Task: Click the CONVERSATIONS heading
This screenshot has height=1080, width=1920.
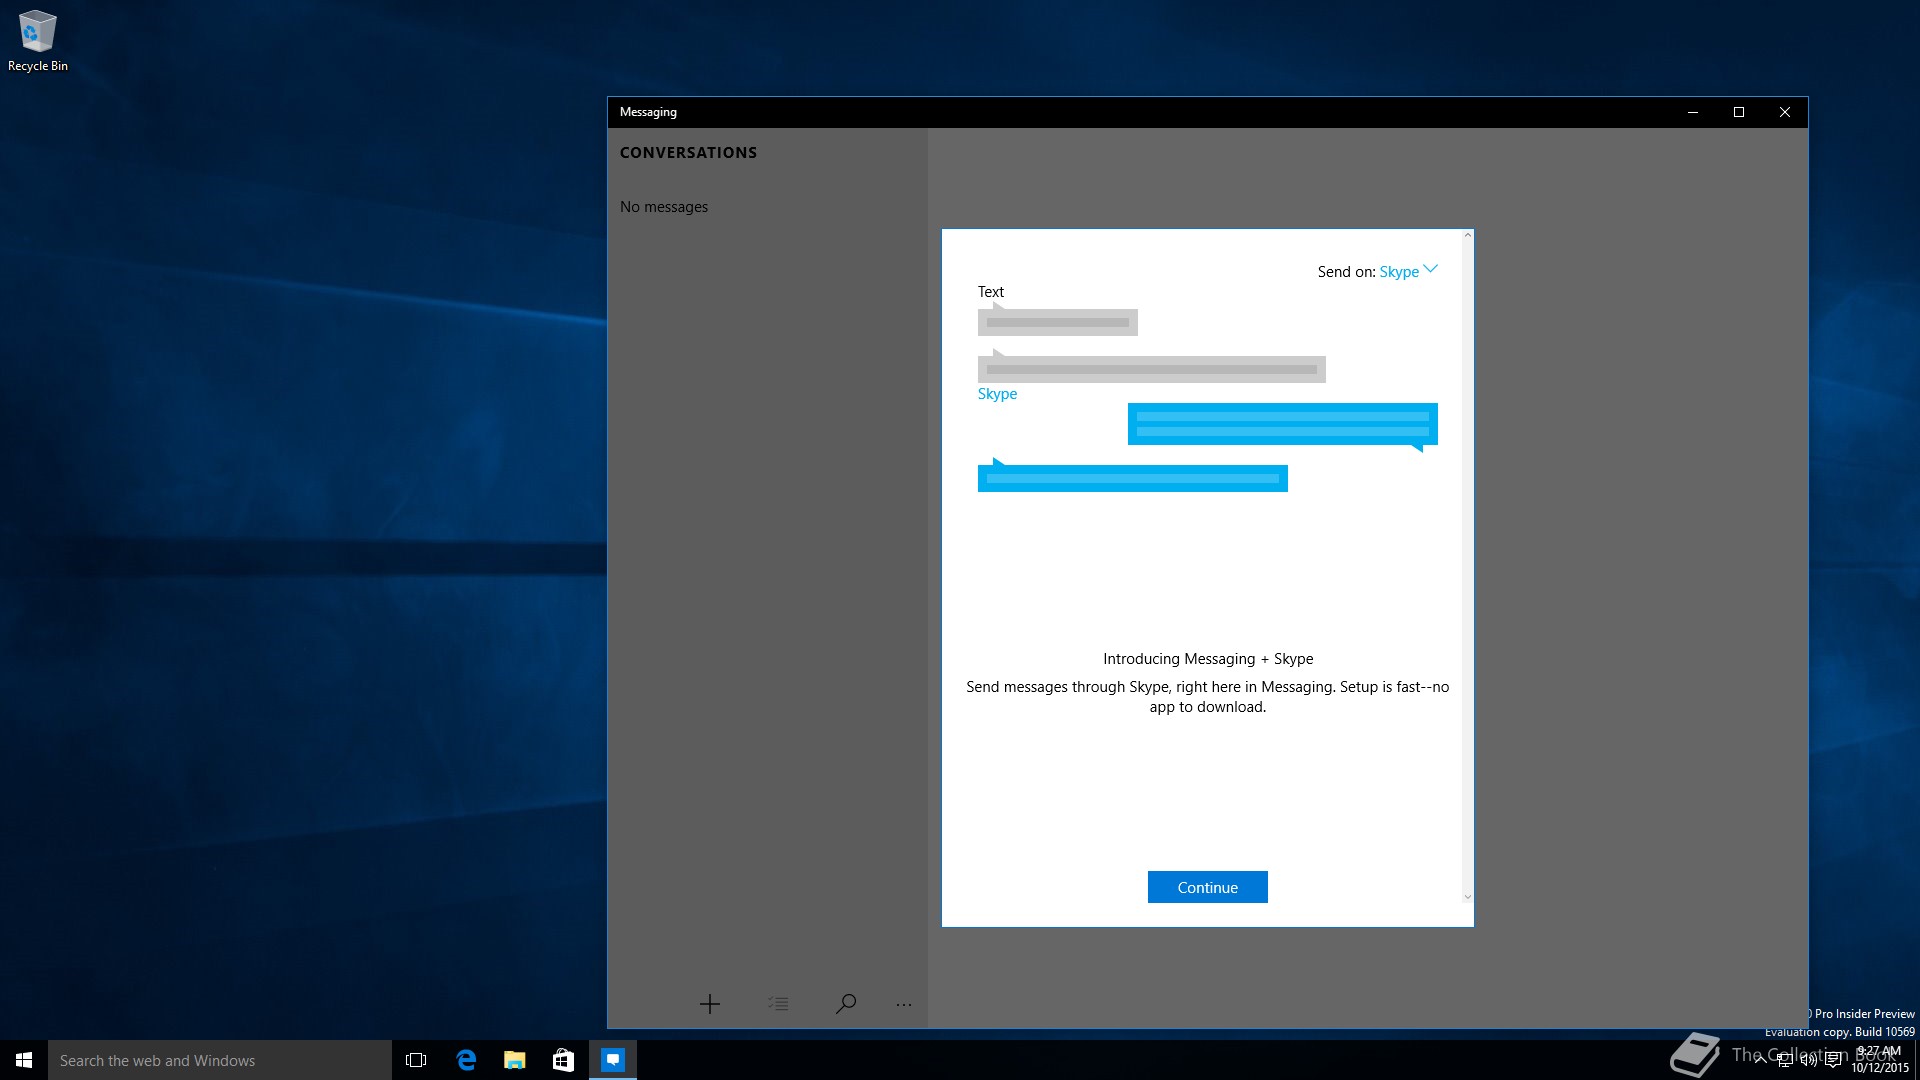Action: point(688,153)
